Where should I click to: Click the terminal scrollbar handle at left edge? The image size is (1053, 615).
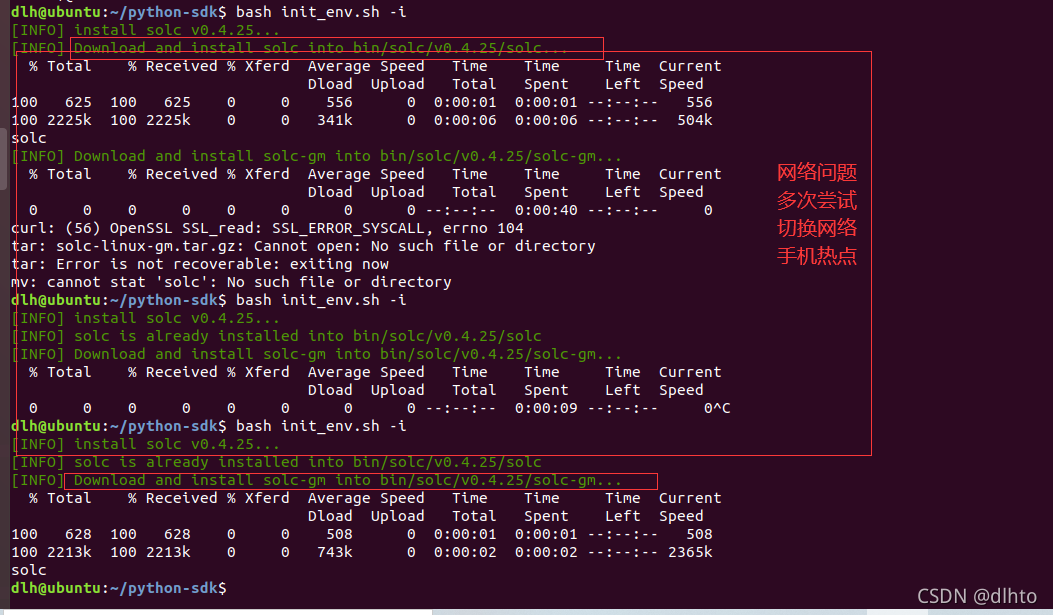pos(3,159)
